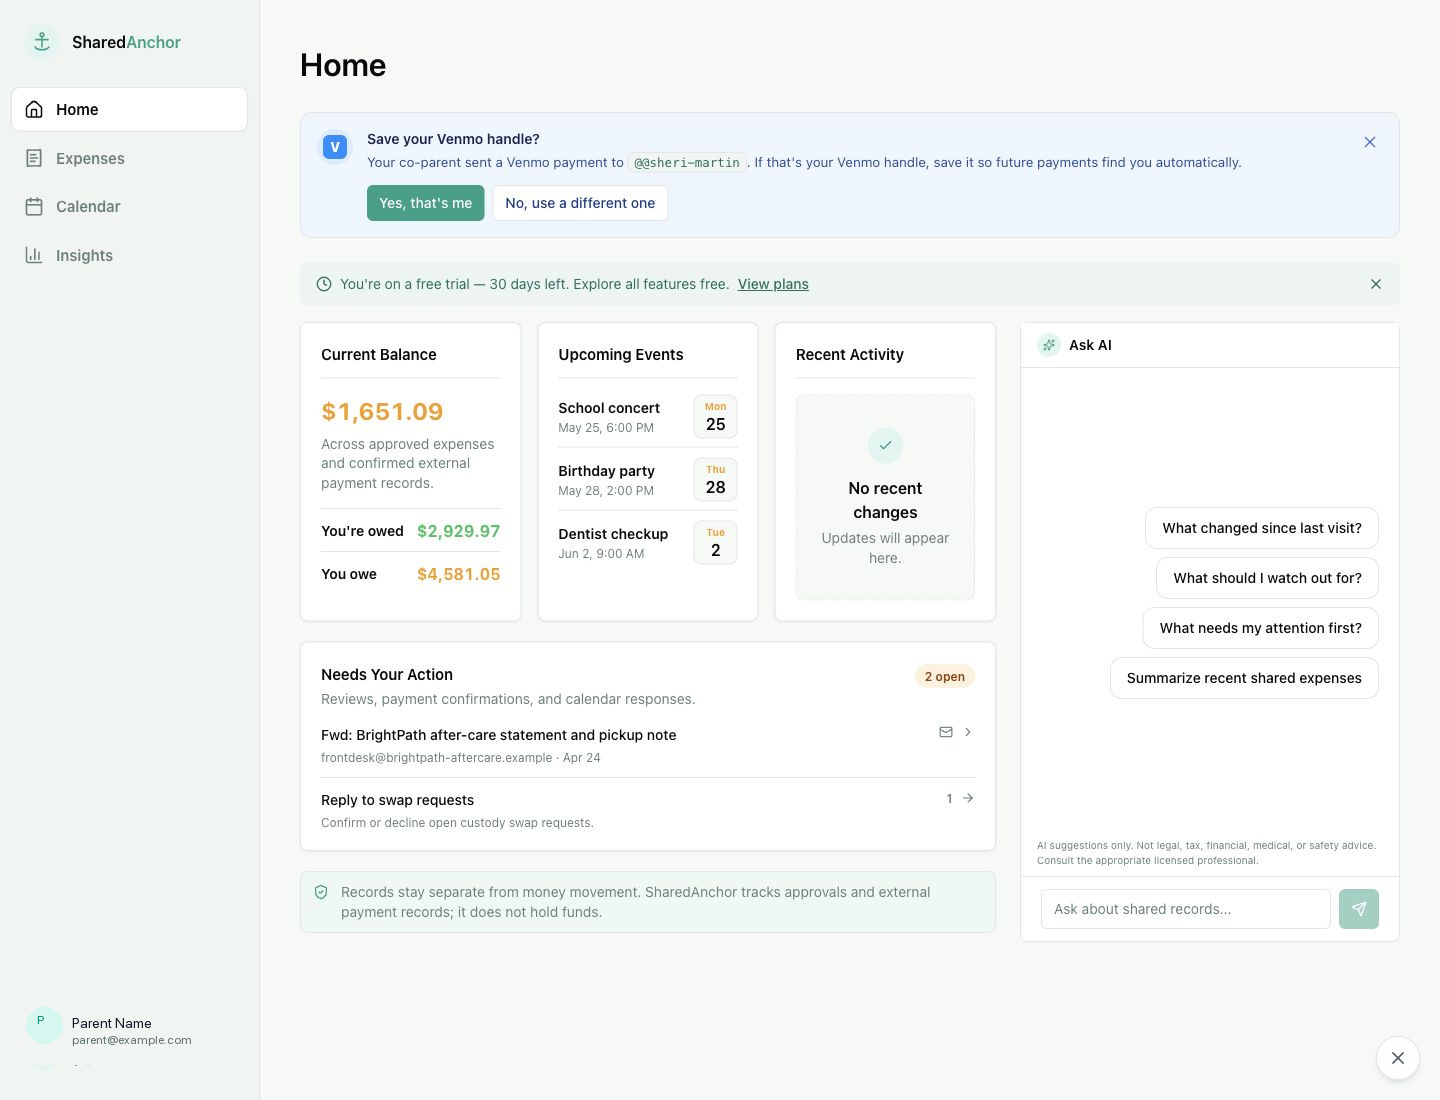This screenshot has width=1440, height=1100.
Task: Dismiss the free trial notice
Action: click(1376, 284)
